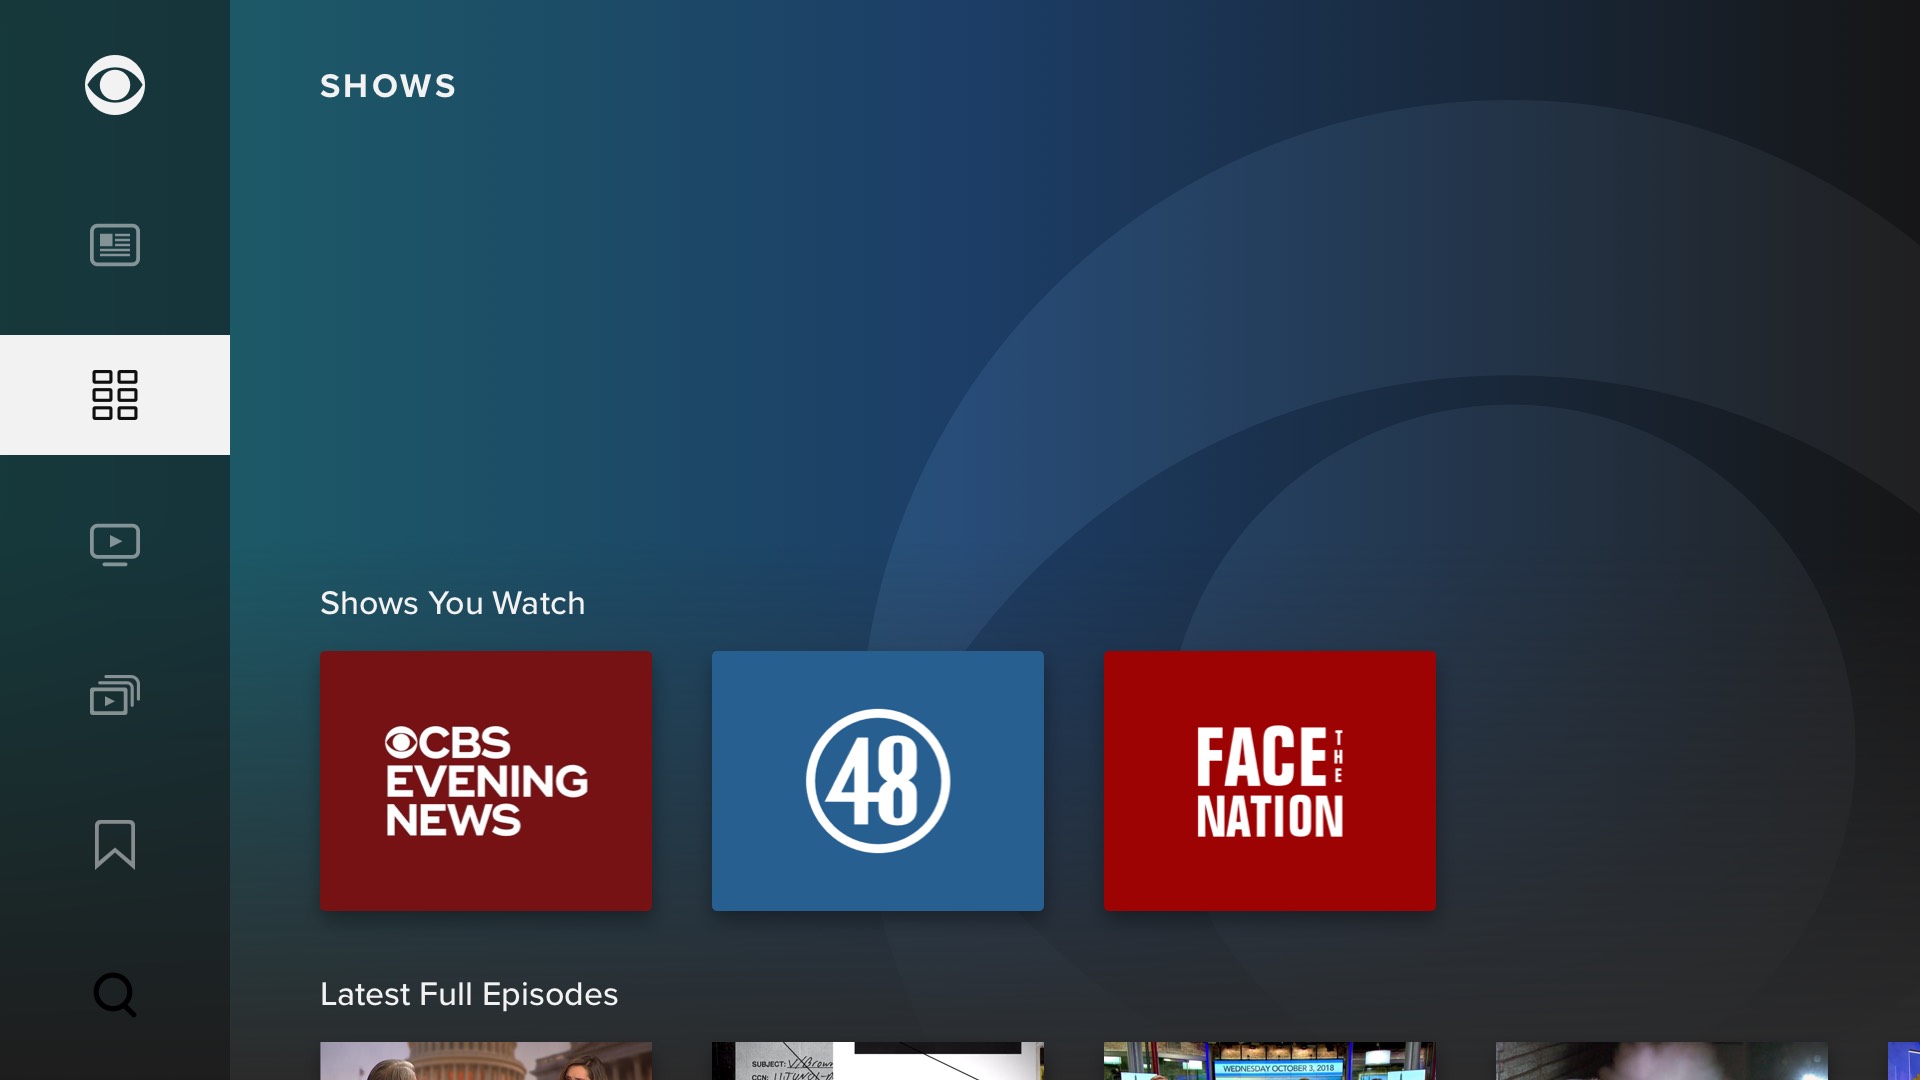Viewport: 1920px width, 1080px height.
Task: Select the Shows grid sidebar icon
Action: click(x=115, y=395)
